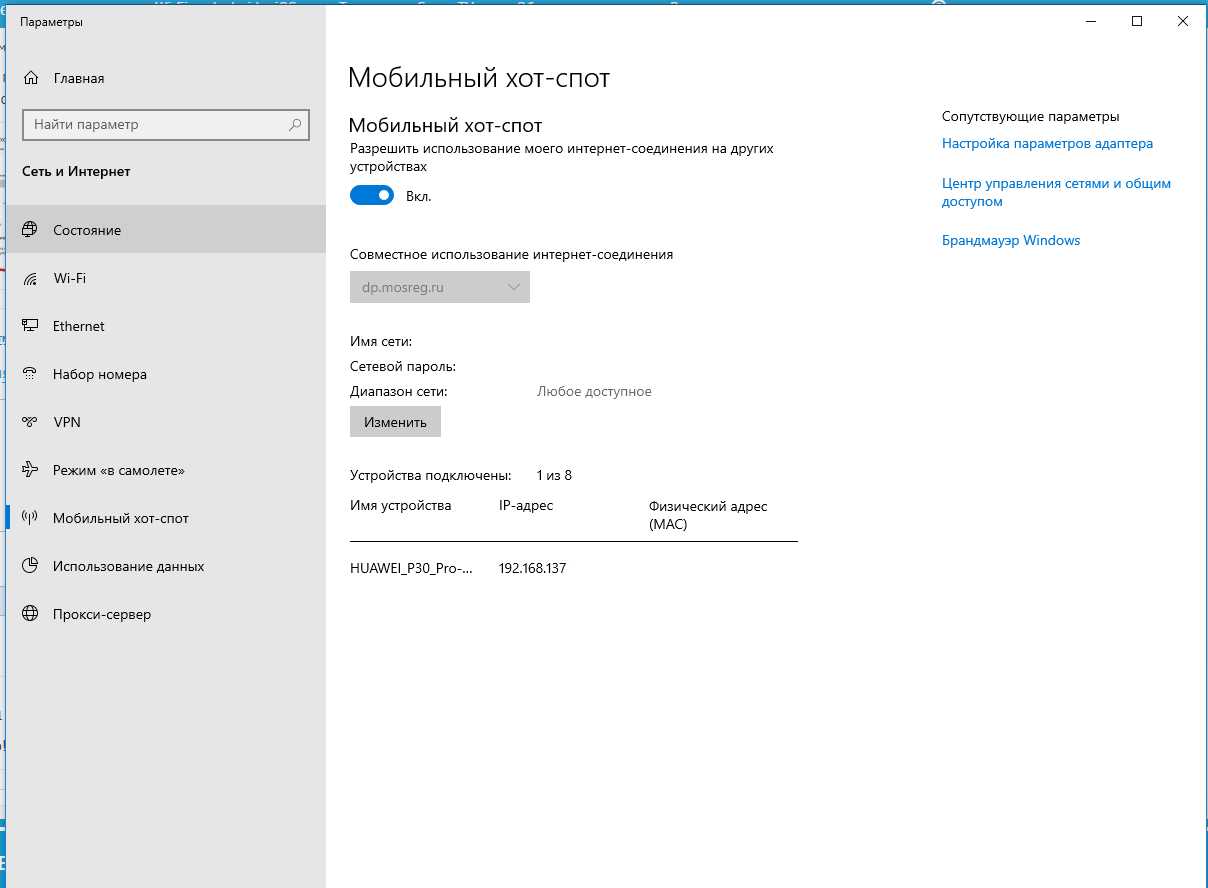Click the Имя сети label
1208x888 pixels.
(x=381, y=342)
